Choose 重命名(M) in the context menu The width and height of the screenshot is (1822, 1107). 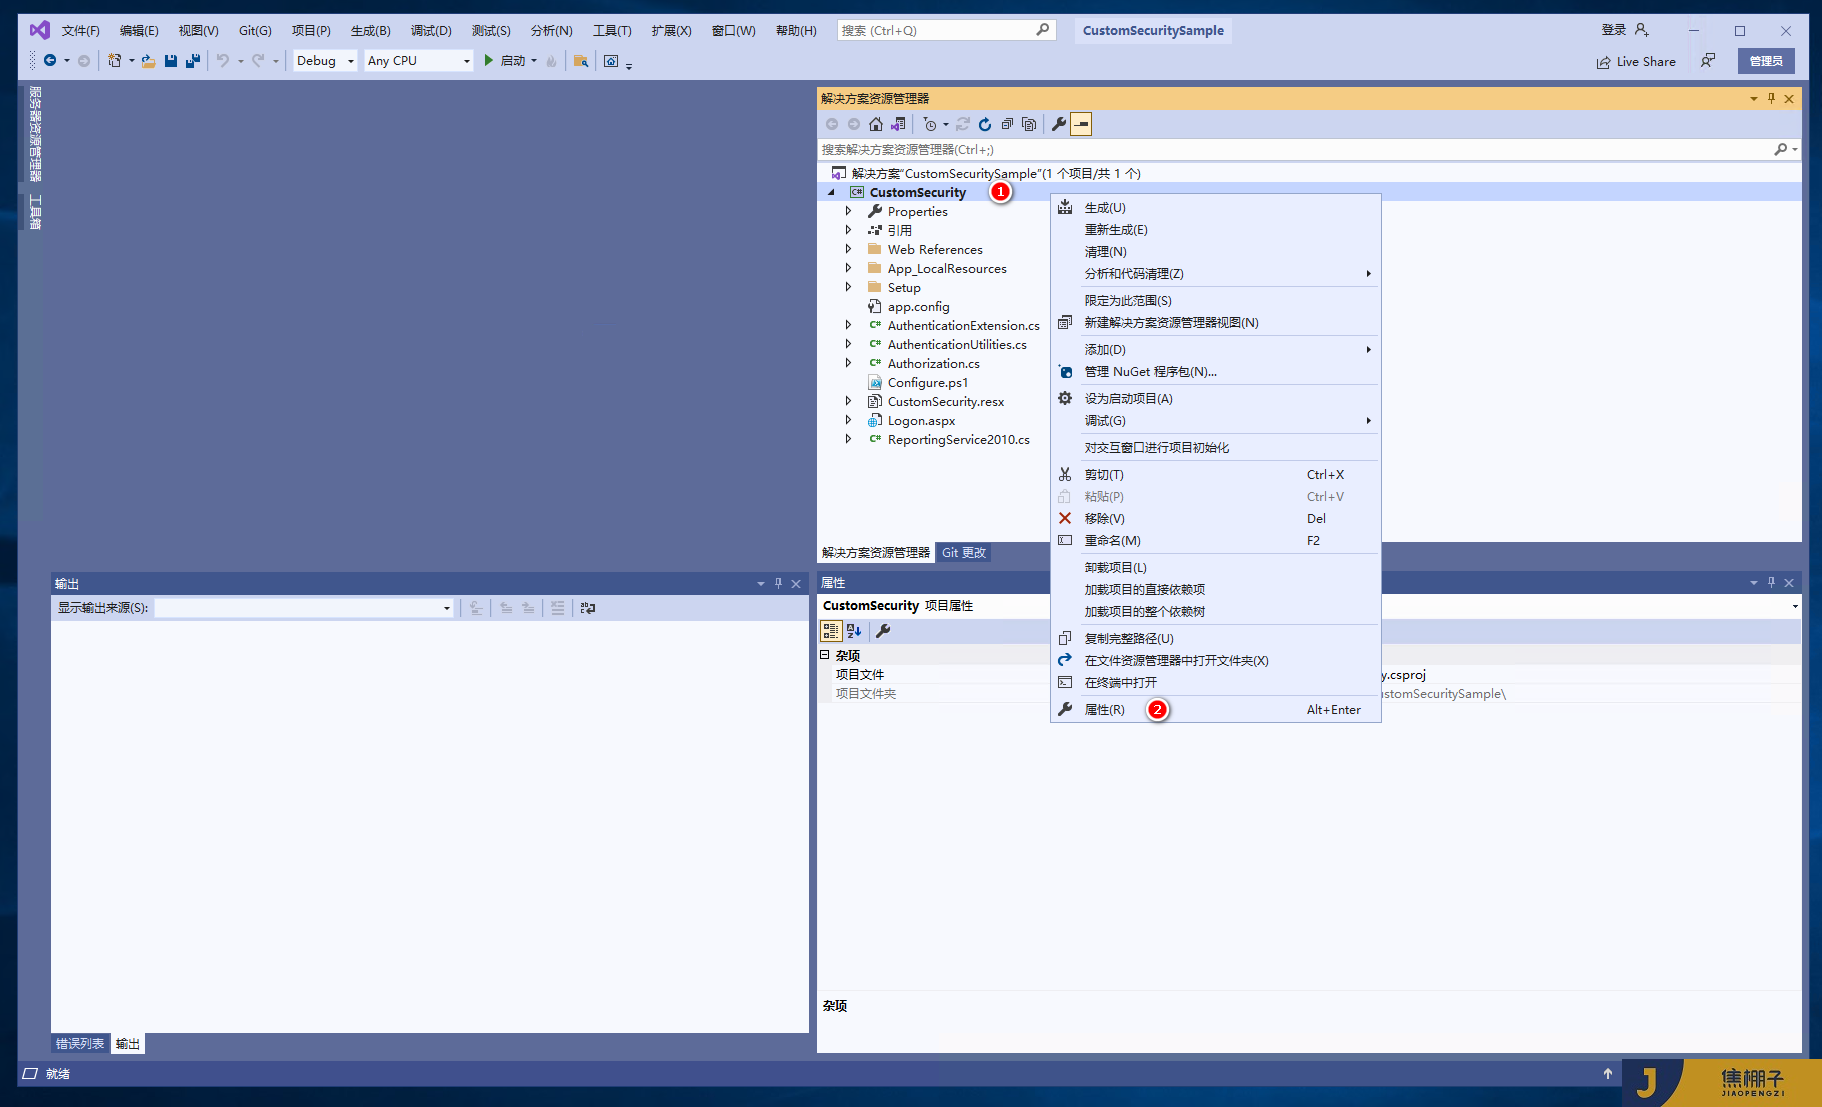click(1216, 541)
